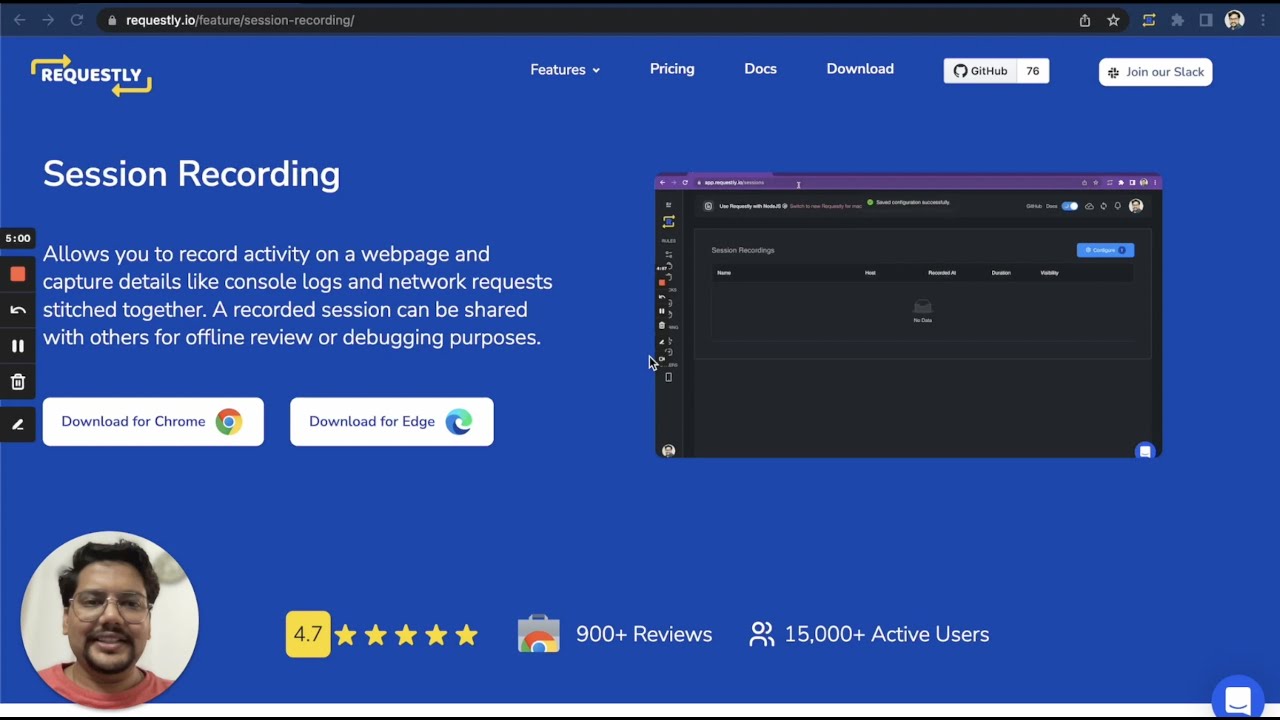Toggle the browser side panel icon
The width and height of the screenshot is (1280, 720).
(1206, 20)
